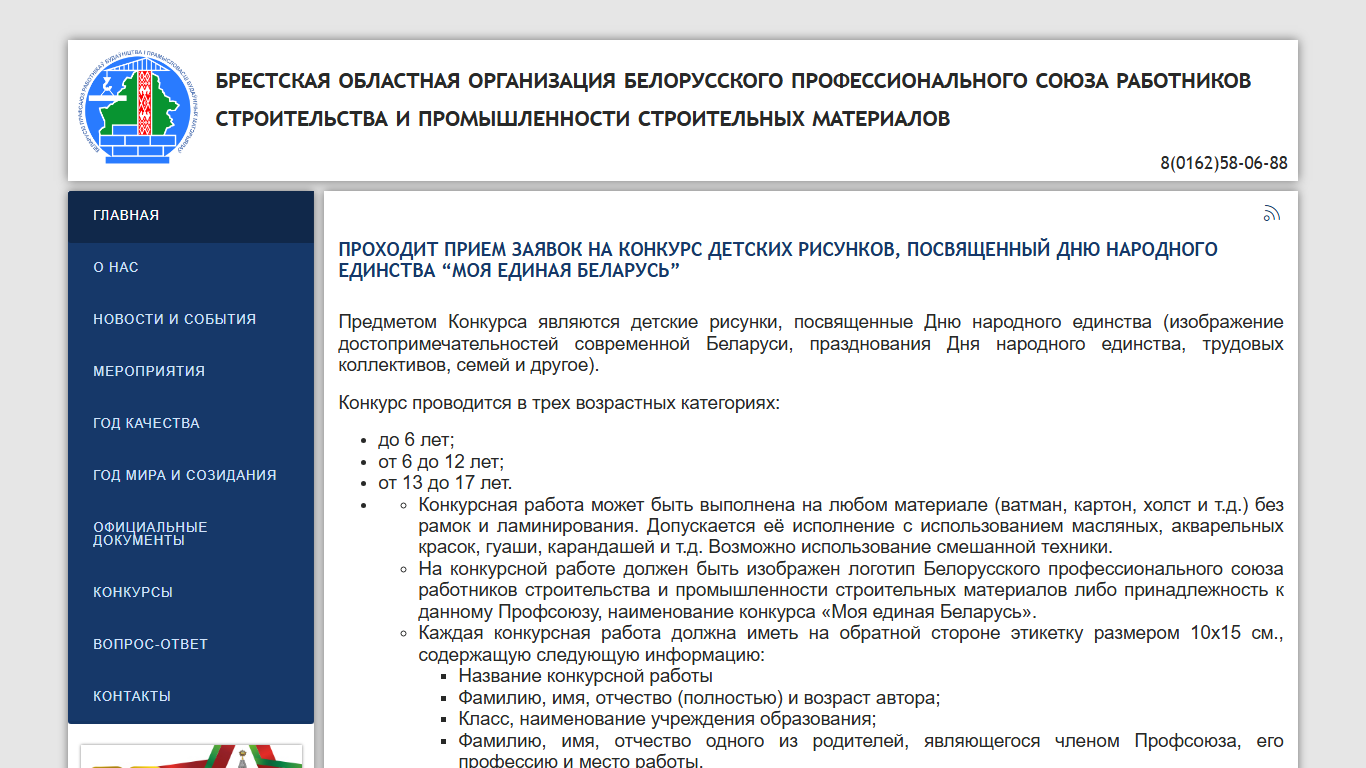Open ГОД КАЧЕСТВА menu entry
The height and width of the screenshot is (768, 1366).
click(191, 424)
